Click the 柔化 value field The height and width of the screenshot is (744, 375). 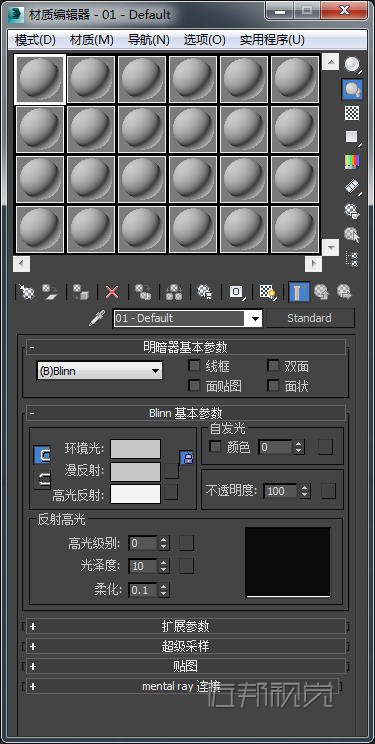pos(143,590)
